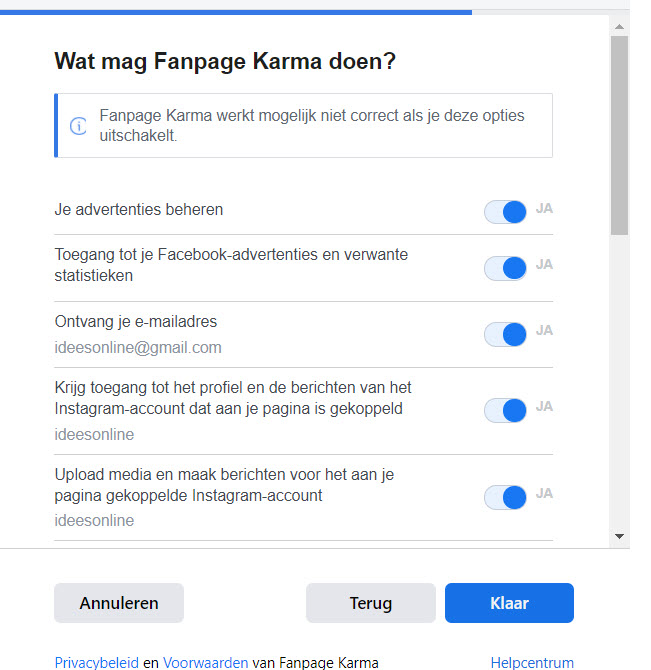Disable Instagram profile and berichten access toggle
651x670 pixels.
(506, 409)
